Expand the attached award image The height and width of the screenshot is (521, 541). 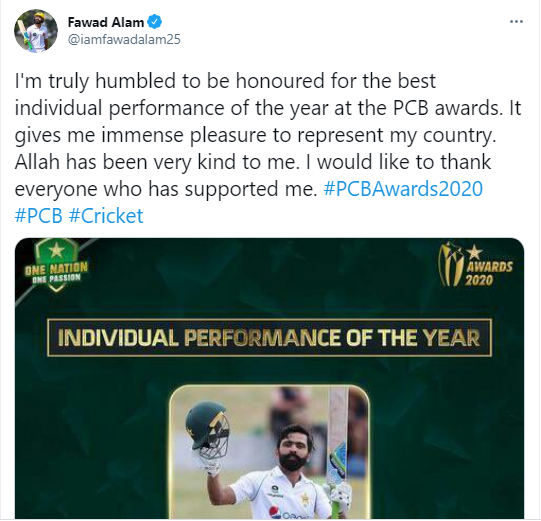click(x=269, y=378)
